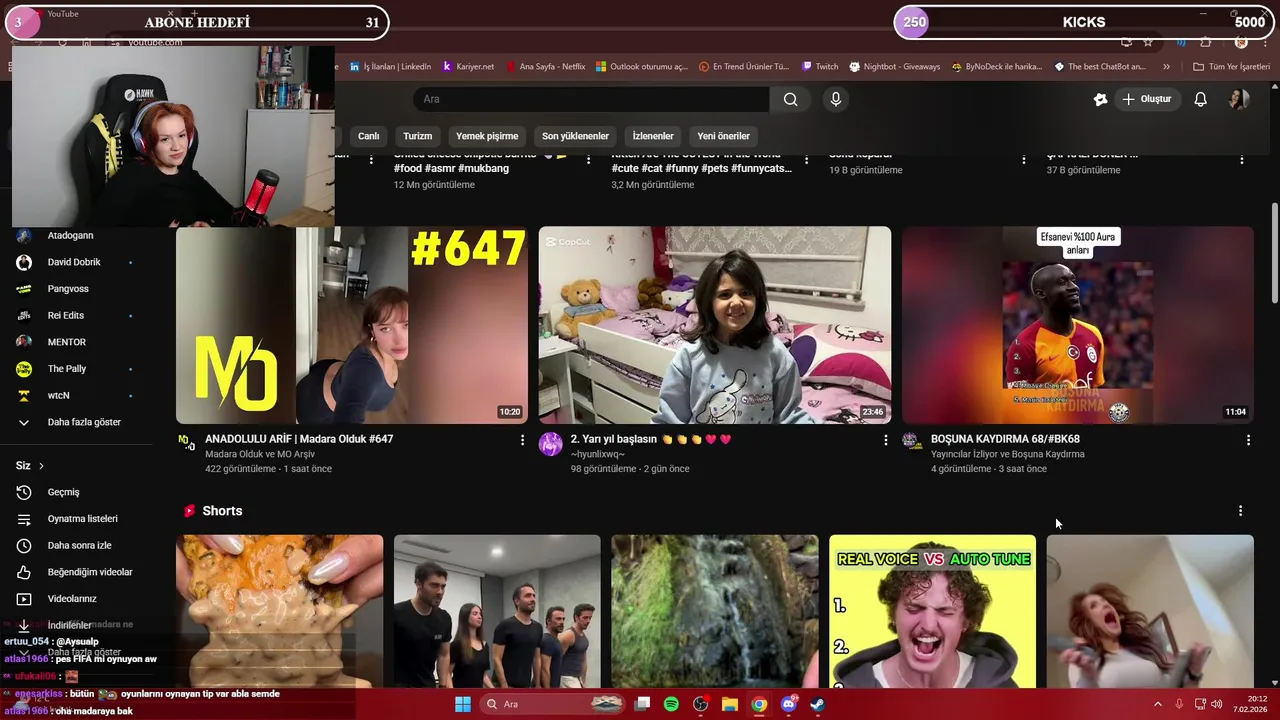Play the Madara Olduk #647 thumbnail
This screenshot has width=1280, height=720.
coord(352,325)
